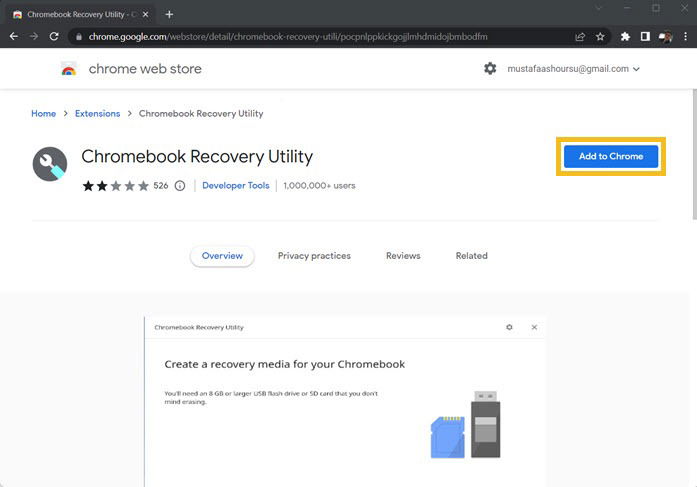Click the X in preview screenshot
Image resolution: width=697 pixels, height=487 pixels.
click(534, 327)
